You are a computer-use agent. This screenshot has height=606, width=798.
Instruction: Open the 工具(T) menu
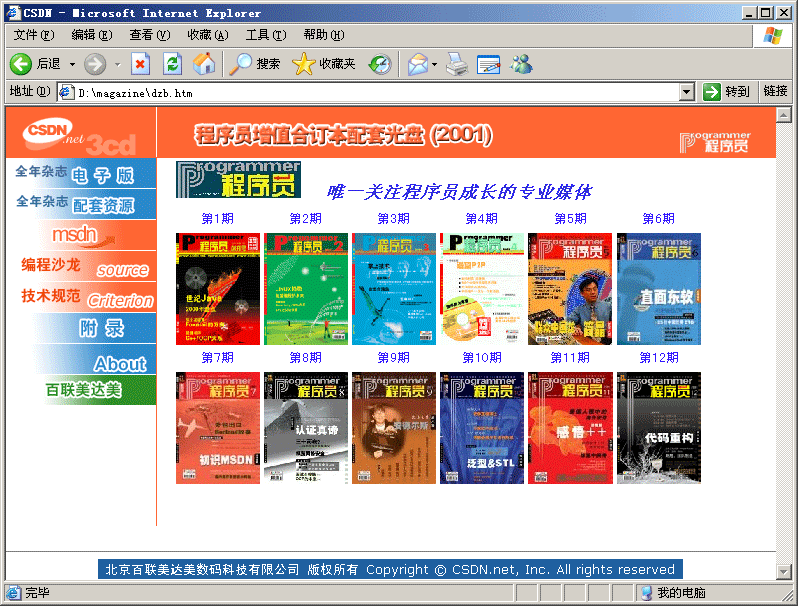[x=266, y=35]
